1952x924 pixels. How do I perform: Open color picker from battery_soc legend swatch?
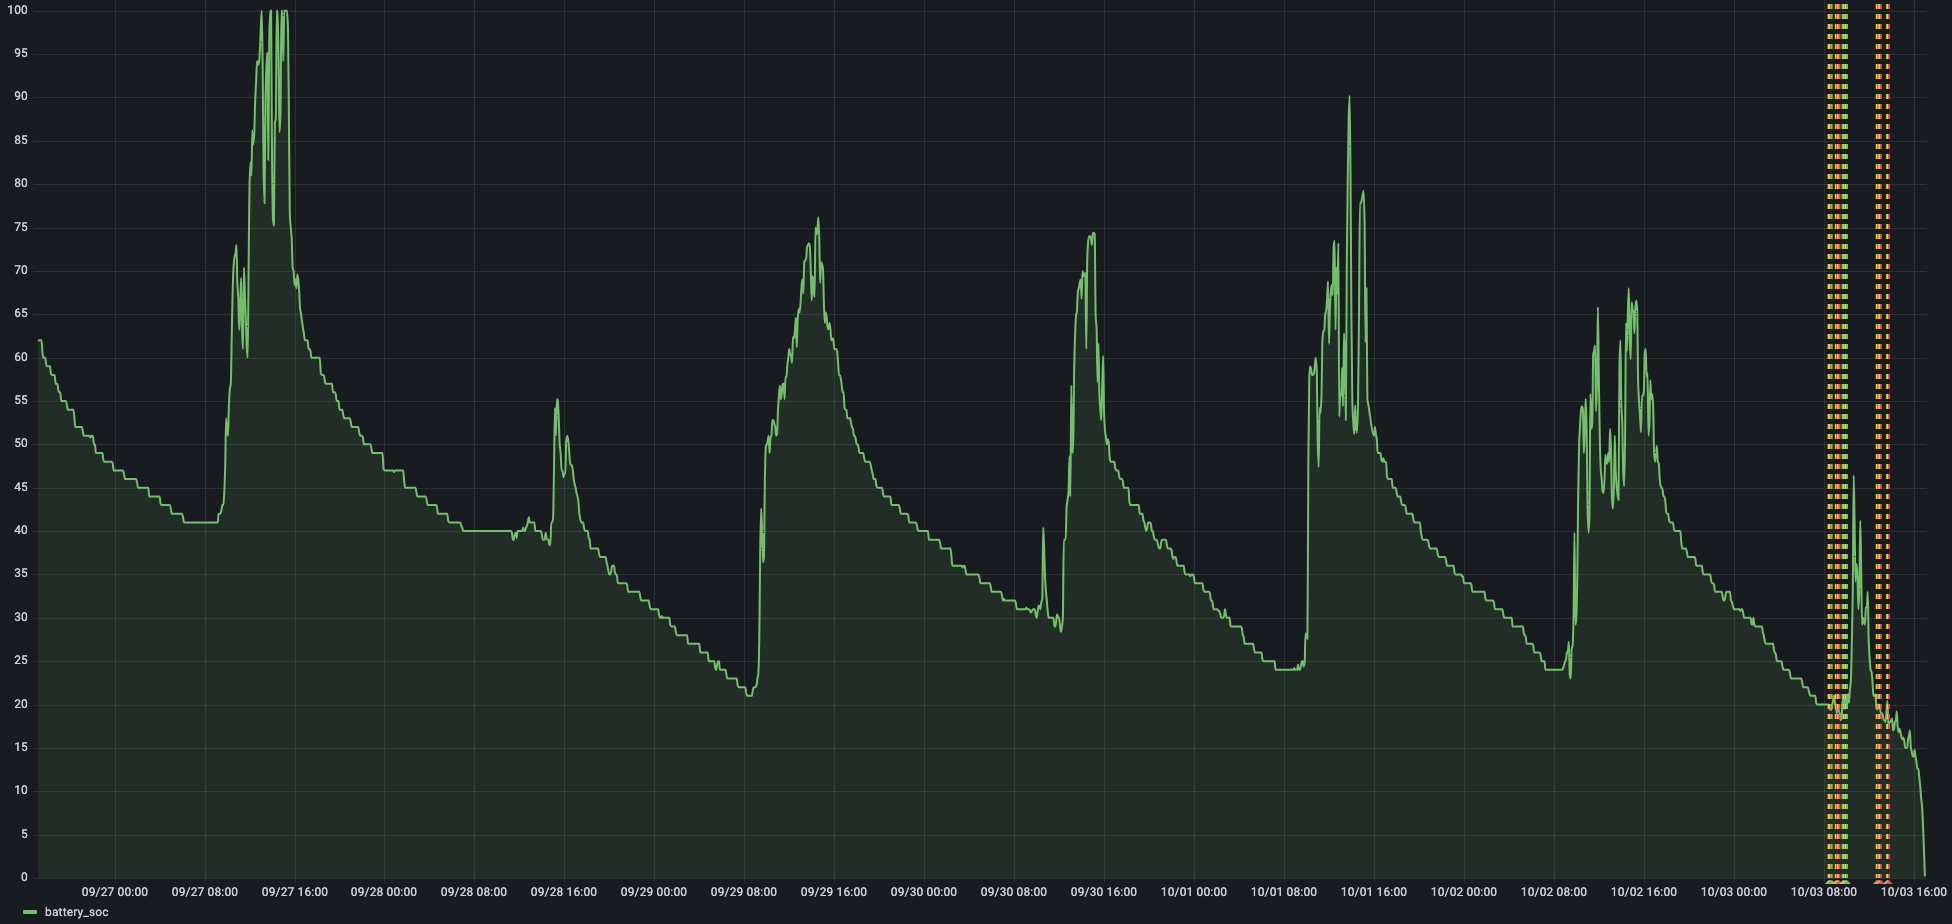click(29, 912)
